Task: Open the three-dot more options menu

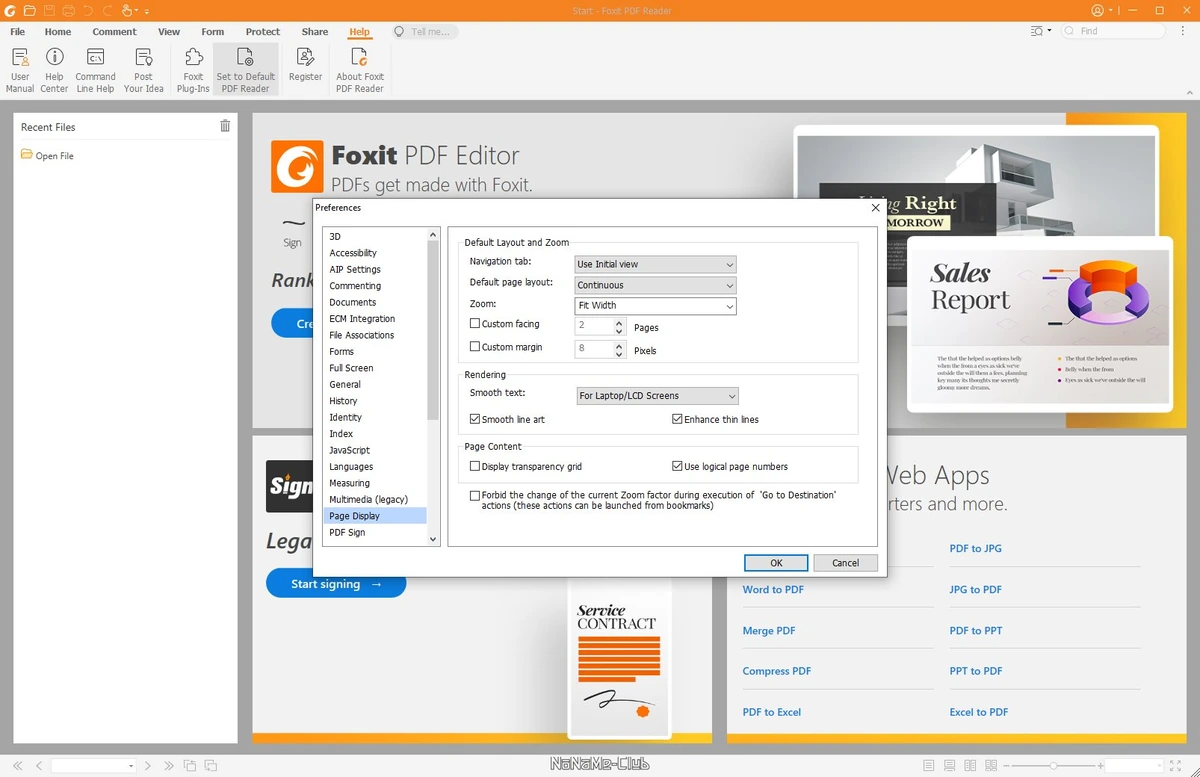Action: 1184,31
